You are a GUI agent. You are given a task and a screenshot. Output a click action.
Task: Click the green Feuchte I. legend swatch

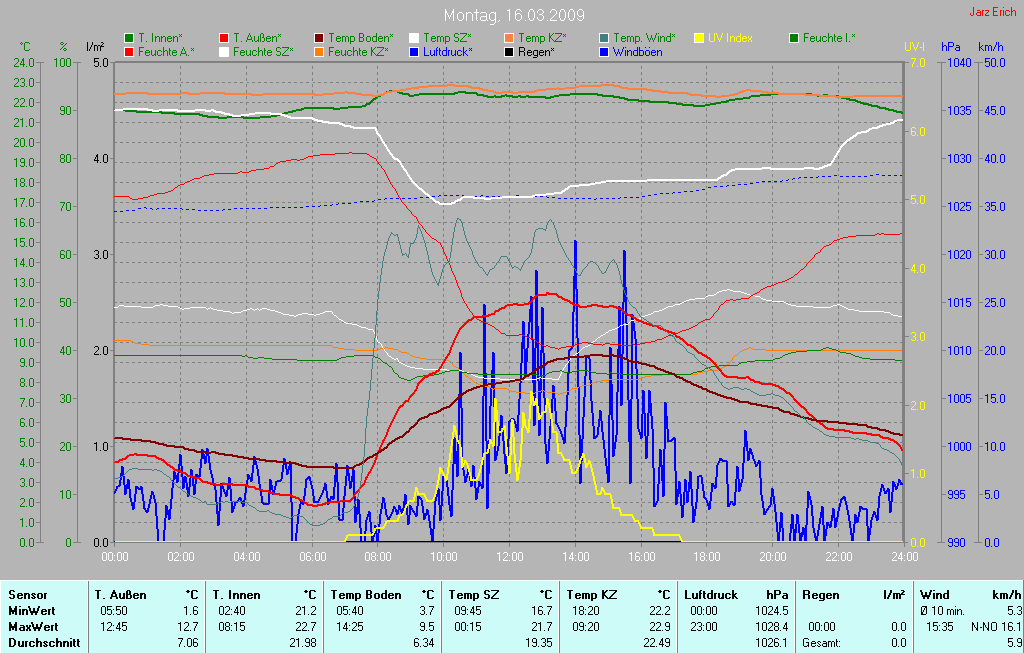[x=794, y=39]
